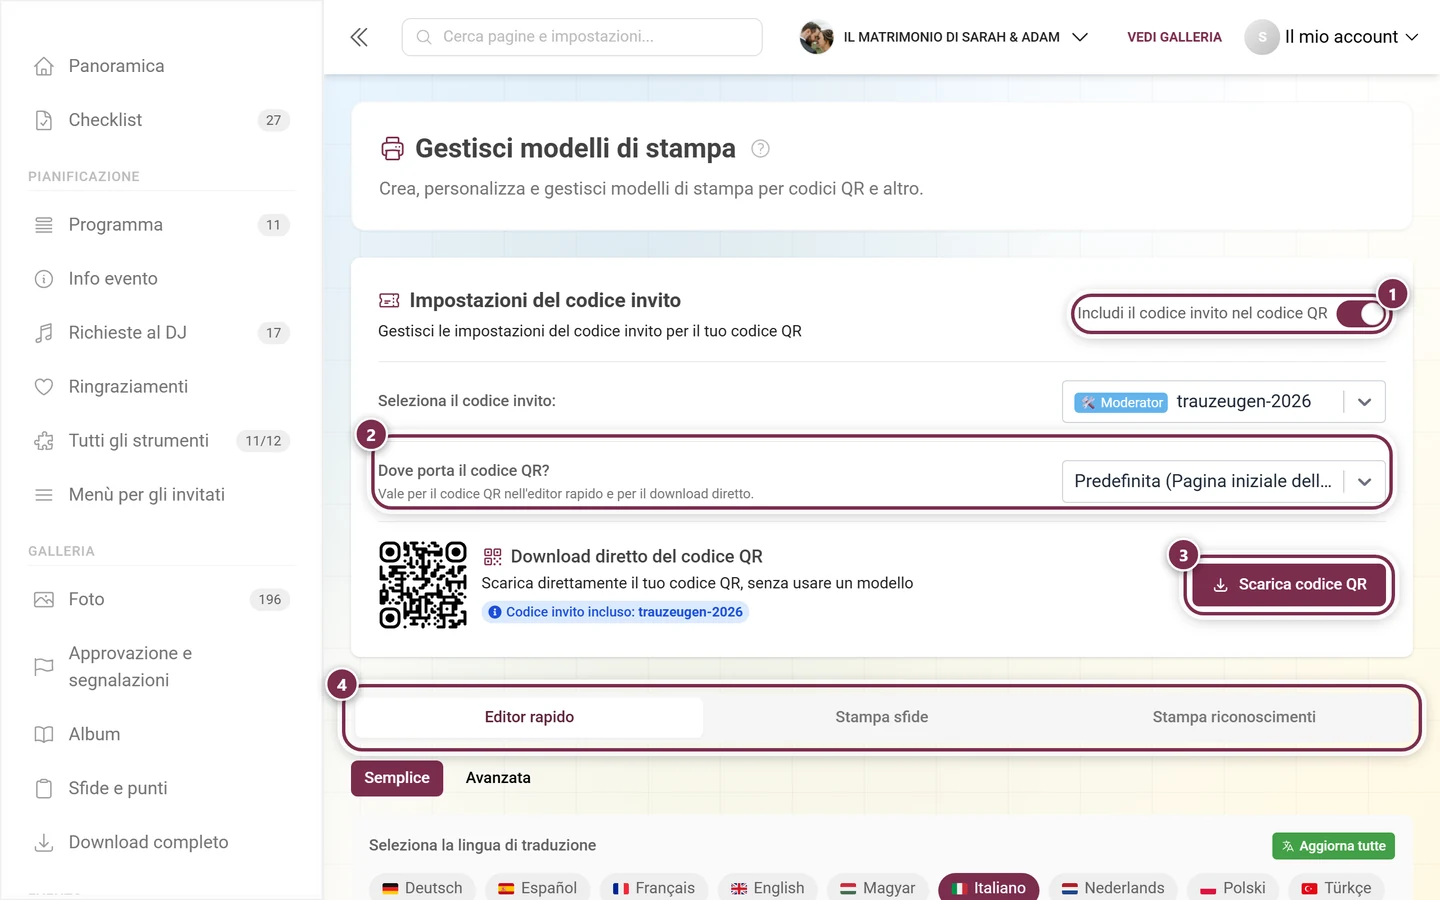This screenshot has width=1440, height=900.
Task: Click the Info evento info icon
Action: click(44, 279)
